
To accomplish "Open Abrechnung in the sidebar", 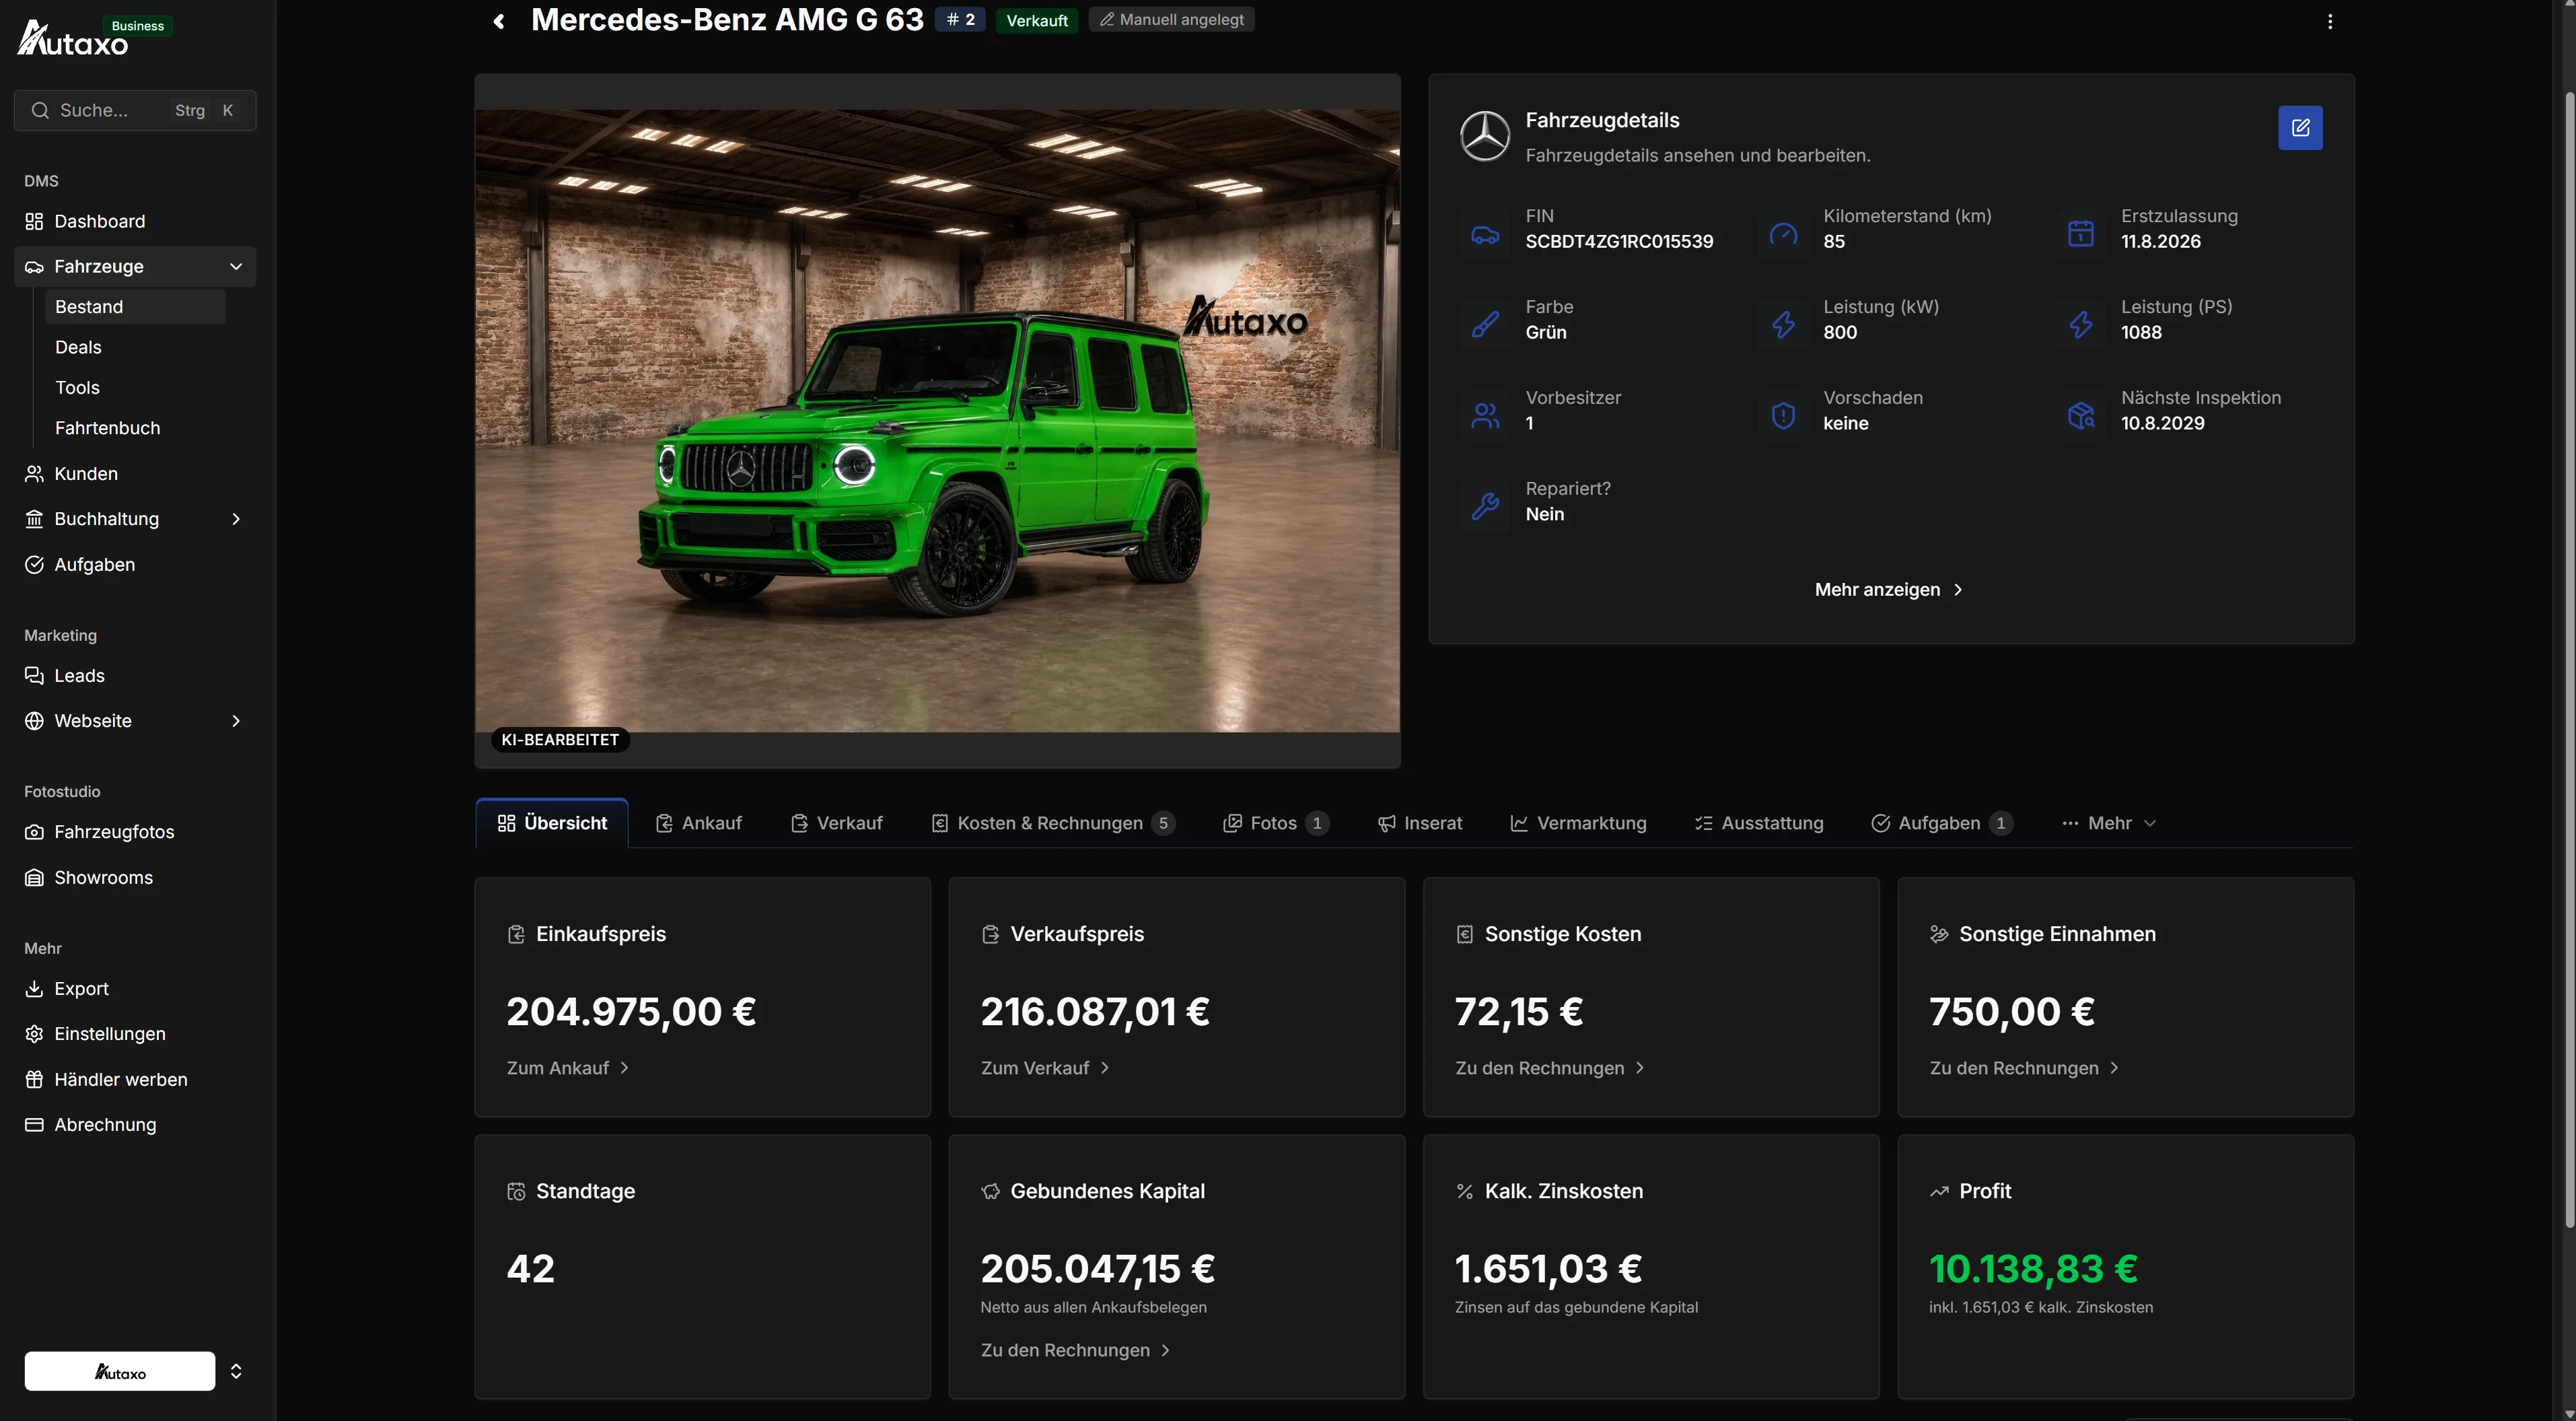I will (x=135, y=1125).
